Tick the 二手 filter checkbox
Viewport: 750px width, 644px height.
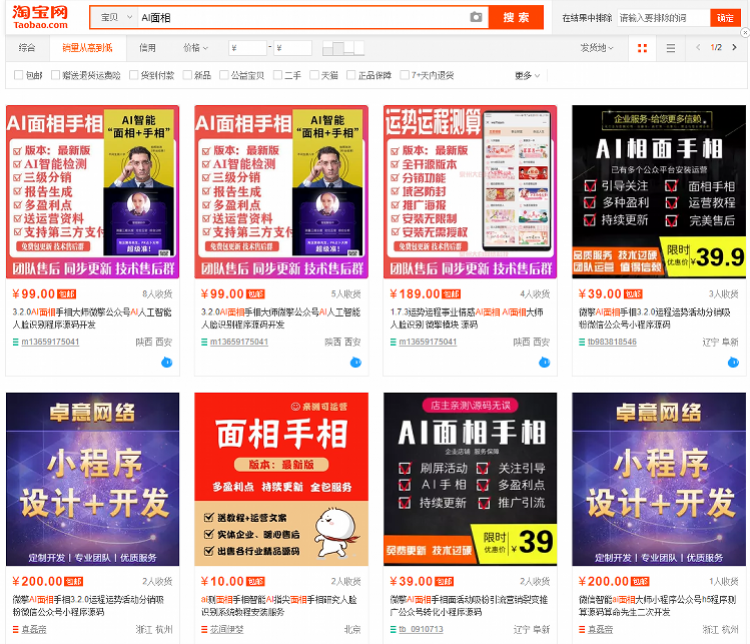coord(277,75)
